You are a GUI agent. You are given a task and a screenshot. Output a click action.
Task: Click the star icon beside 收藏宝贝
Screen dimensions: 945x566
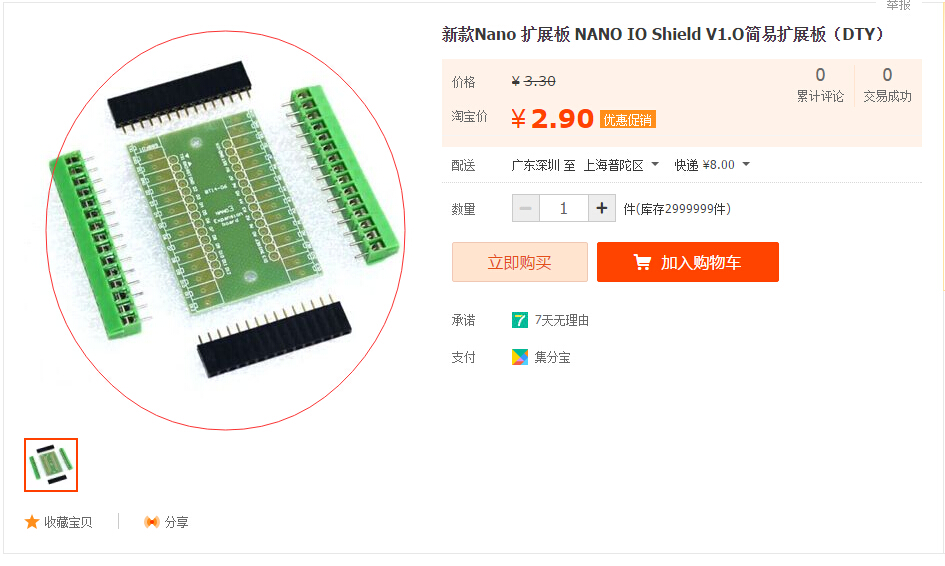click(x=31, y=522)
